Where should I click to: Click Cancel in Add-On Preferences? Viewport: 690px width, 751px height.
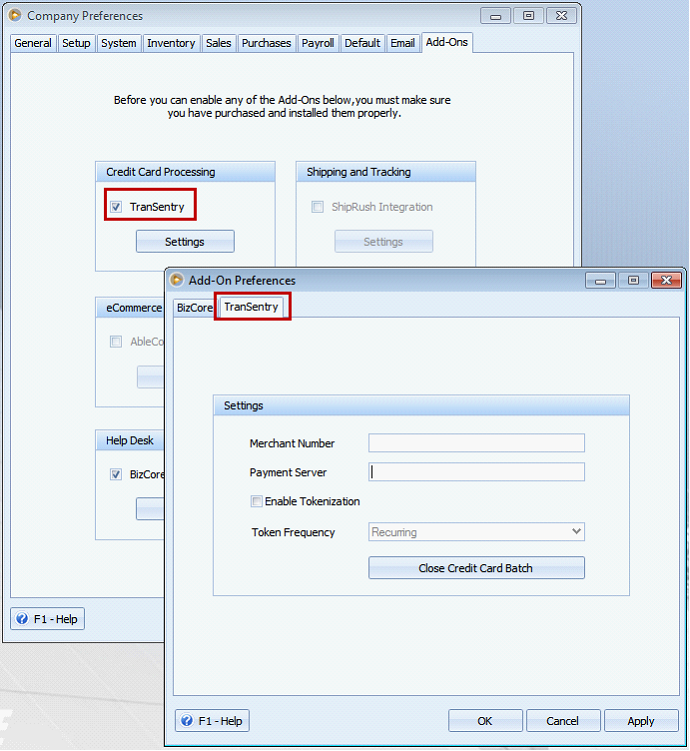[x=563, y=720]
